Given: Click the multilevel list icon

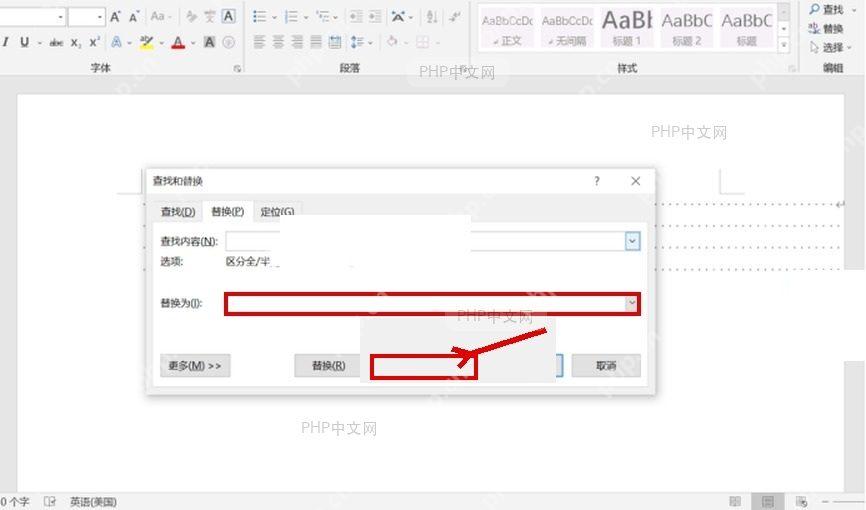Looking at the screenshot, I should point(324,17).
